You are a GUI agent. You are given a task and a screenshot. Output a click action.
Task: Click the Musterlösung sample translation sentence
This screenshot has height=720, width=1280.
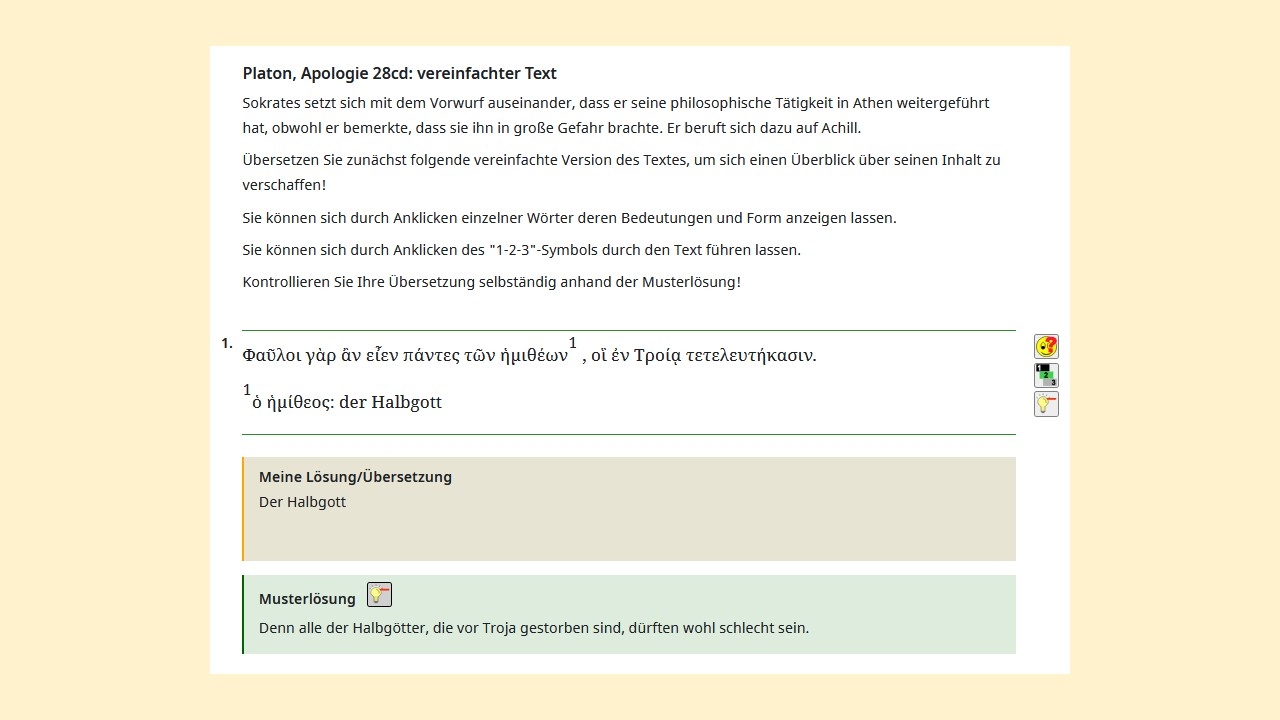point(533,628)
